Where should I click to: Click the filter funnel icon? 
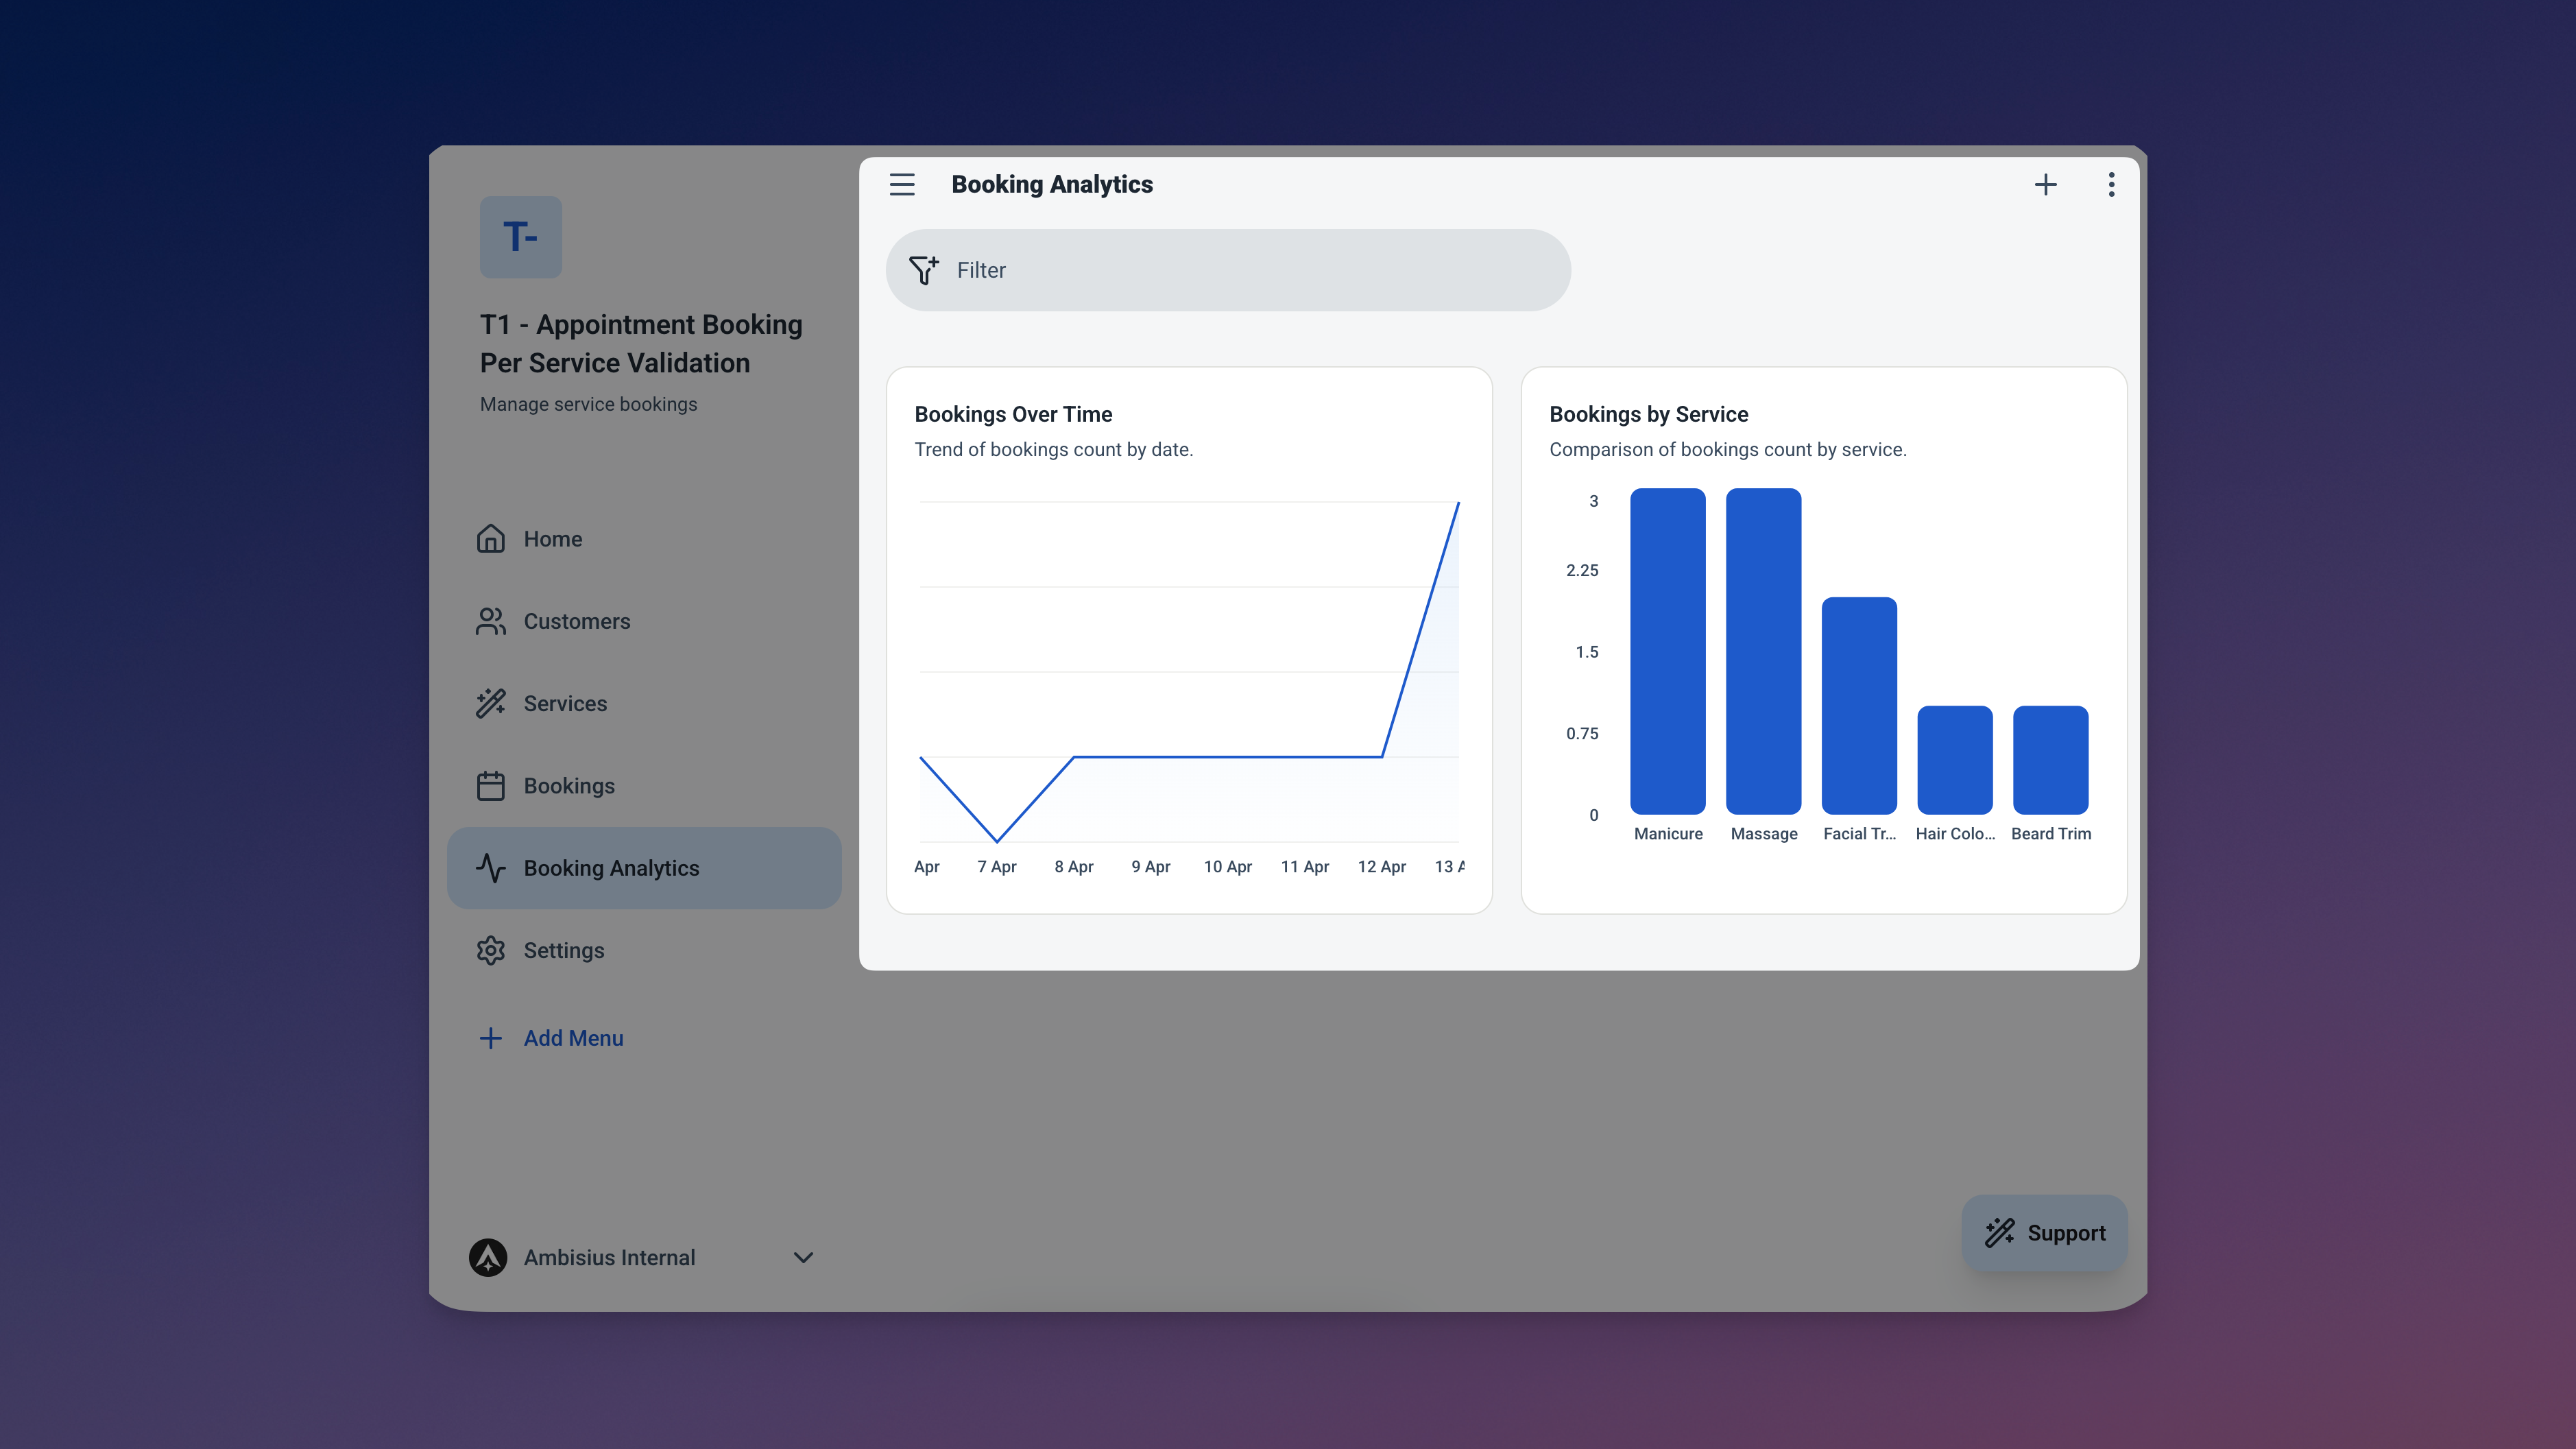tap(923, 270)
